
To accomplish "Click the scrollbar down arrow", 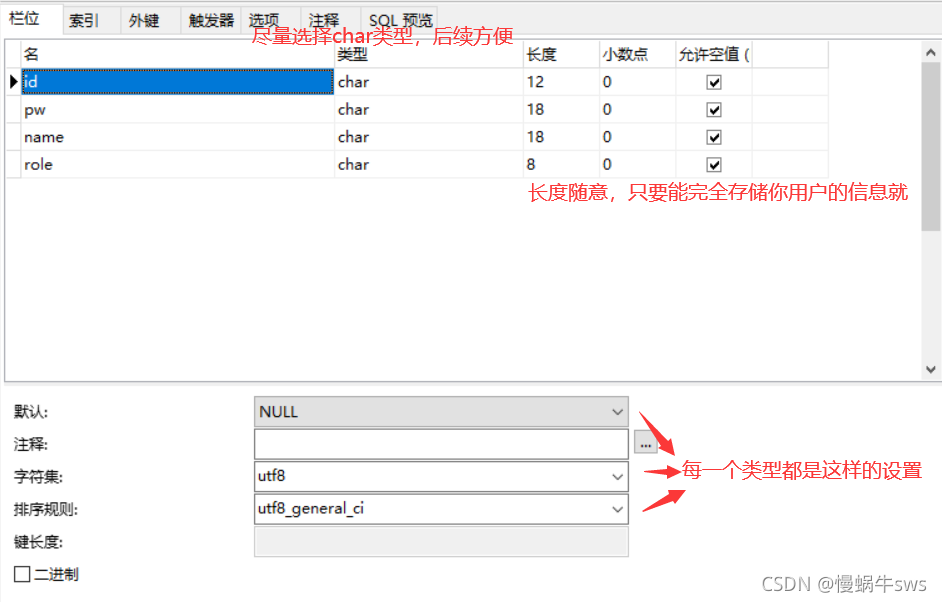I will (x=930, y=369).
